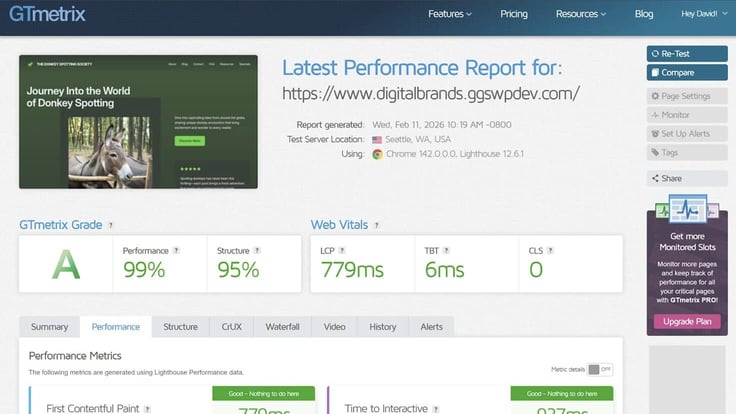Click the Compare button

[x=687, y=73]
